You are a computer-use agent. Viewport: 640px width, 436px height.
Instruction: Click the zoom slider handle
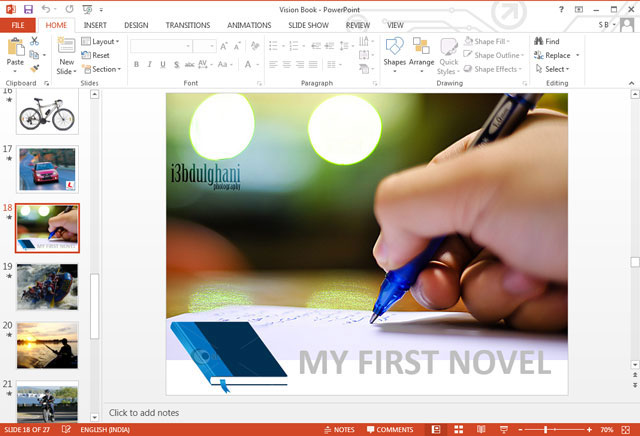point(546,429)
